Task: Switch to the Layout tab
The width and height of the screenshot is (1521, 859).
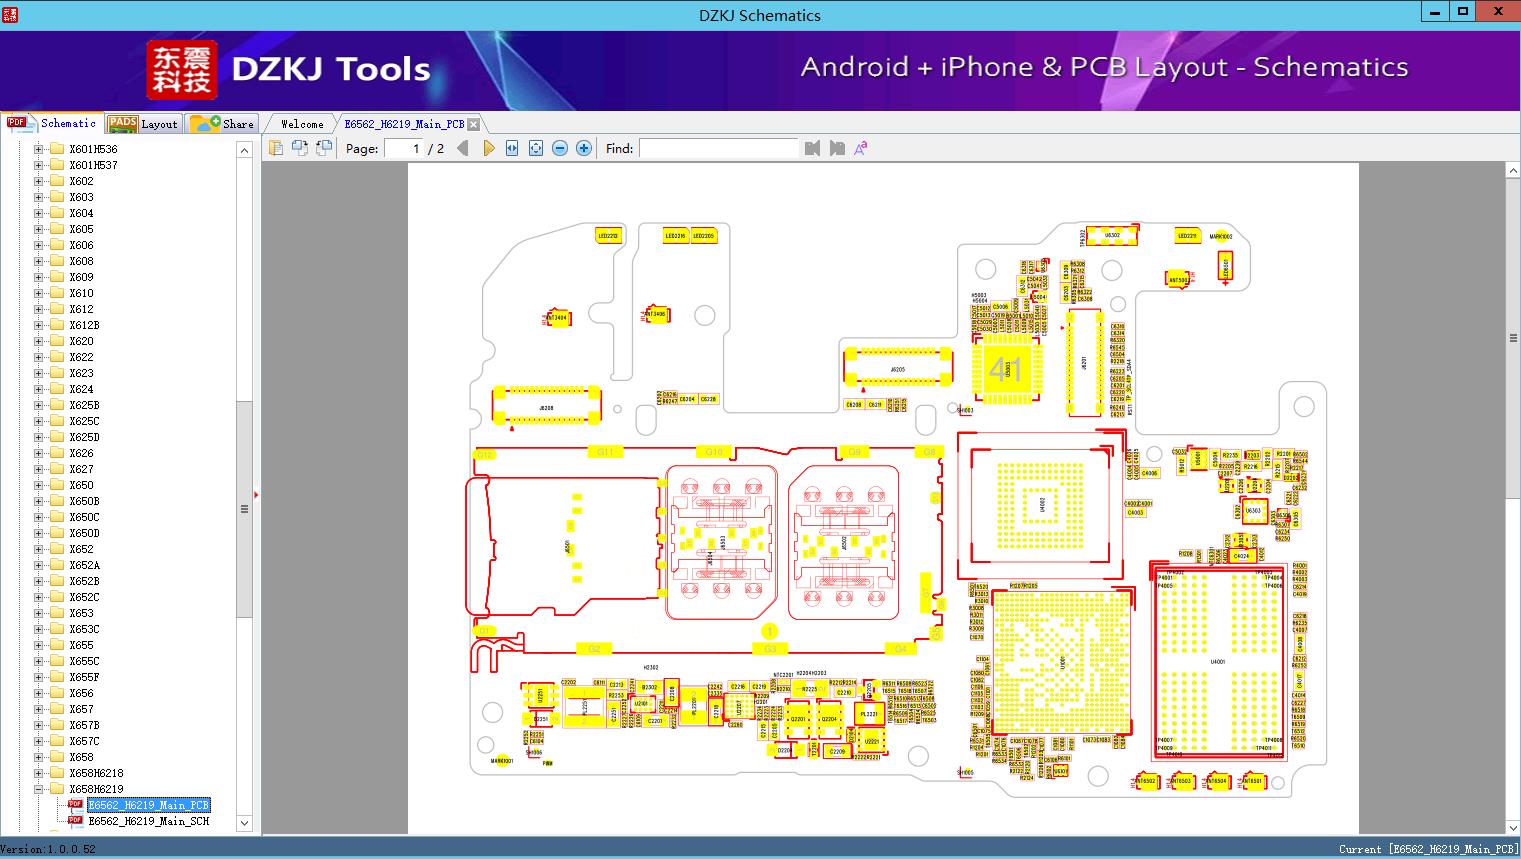Action: click(x=142, y=124)
